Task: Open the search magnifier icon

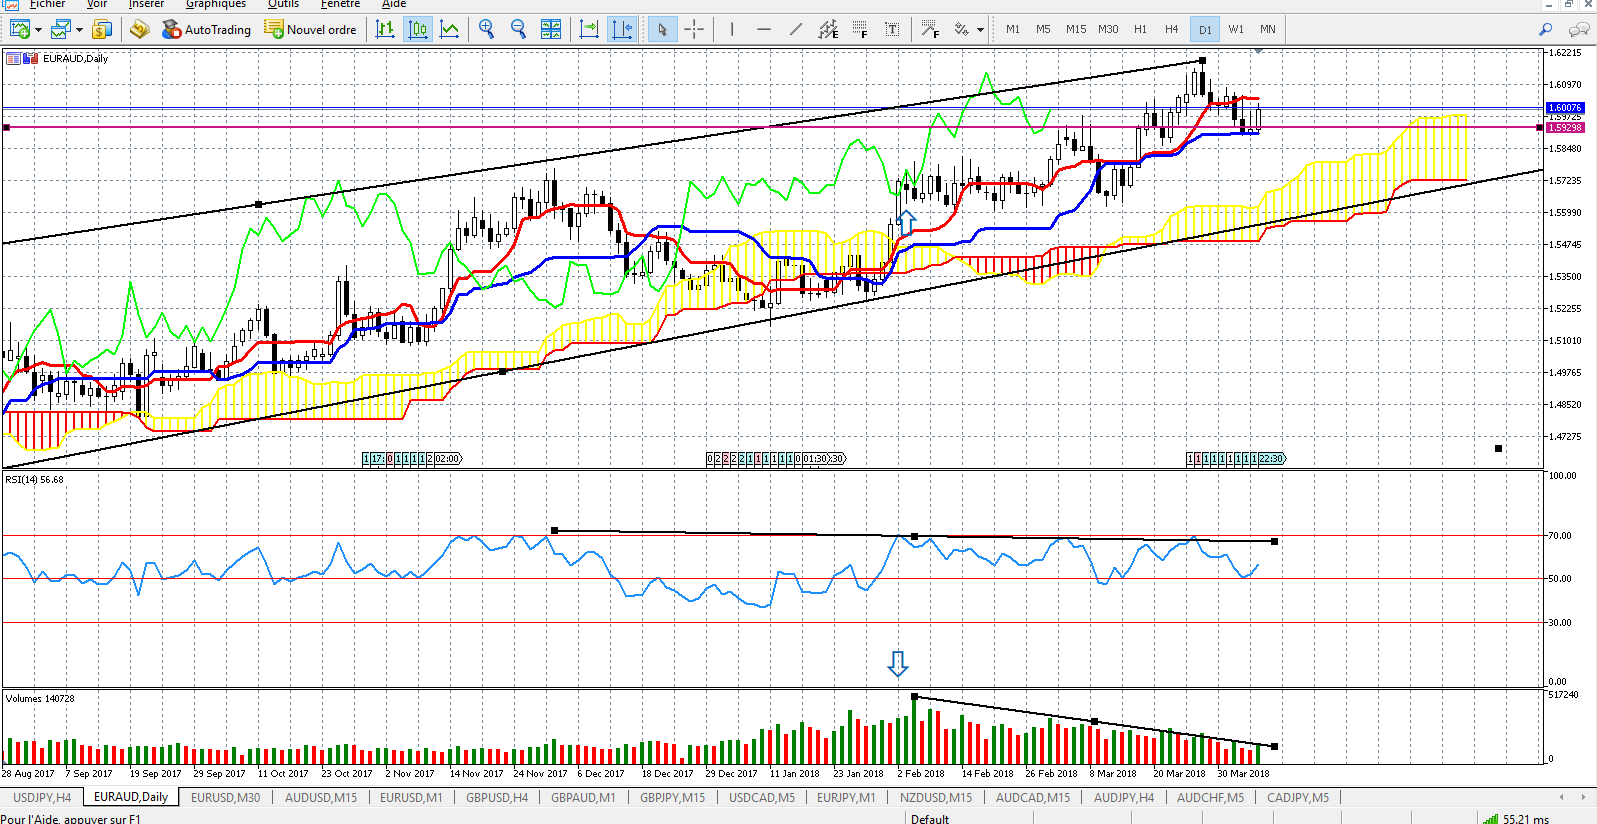Action: pyautogui.click(x=1546, y=29)
